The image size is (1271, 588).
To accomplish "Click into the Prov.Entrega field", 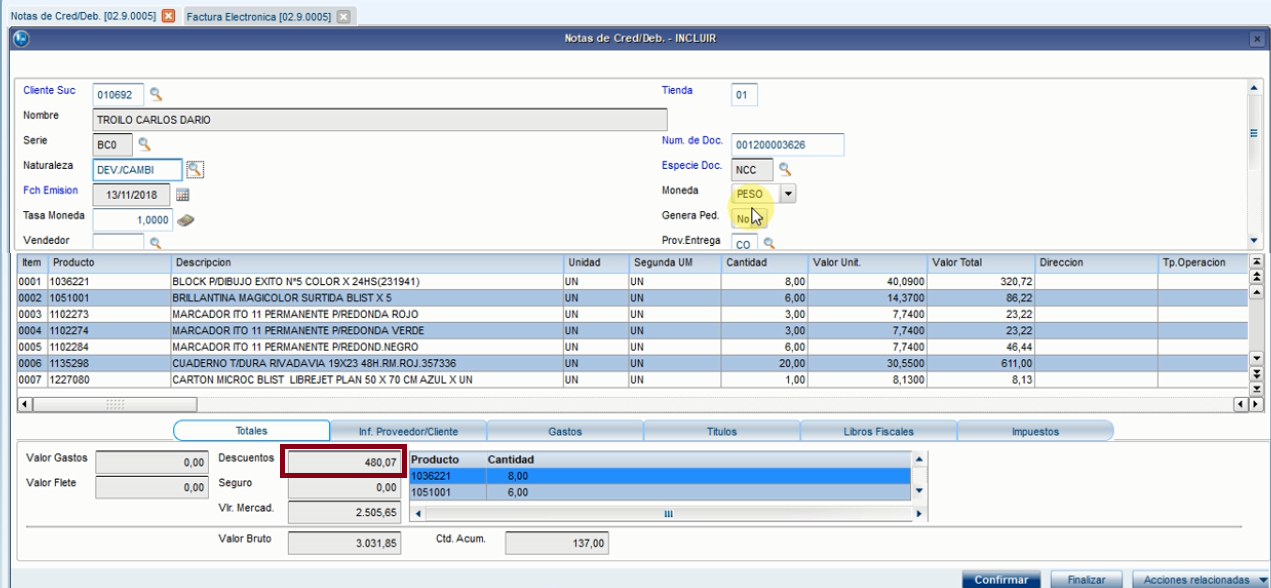I will click(x=745, y=243).
